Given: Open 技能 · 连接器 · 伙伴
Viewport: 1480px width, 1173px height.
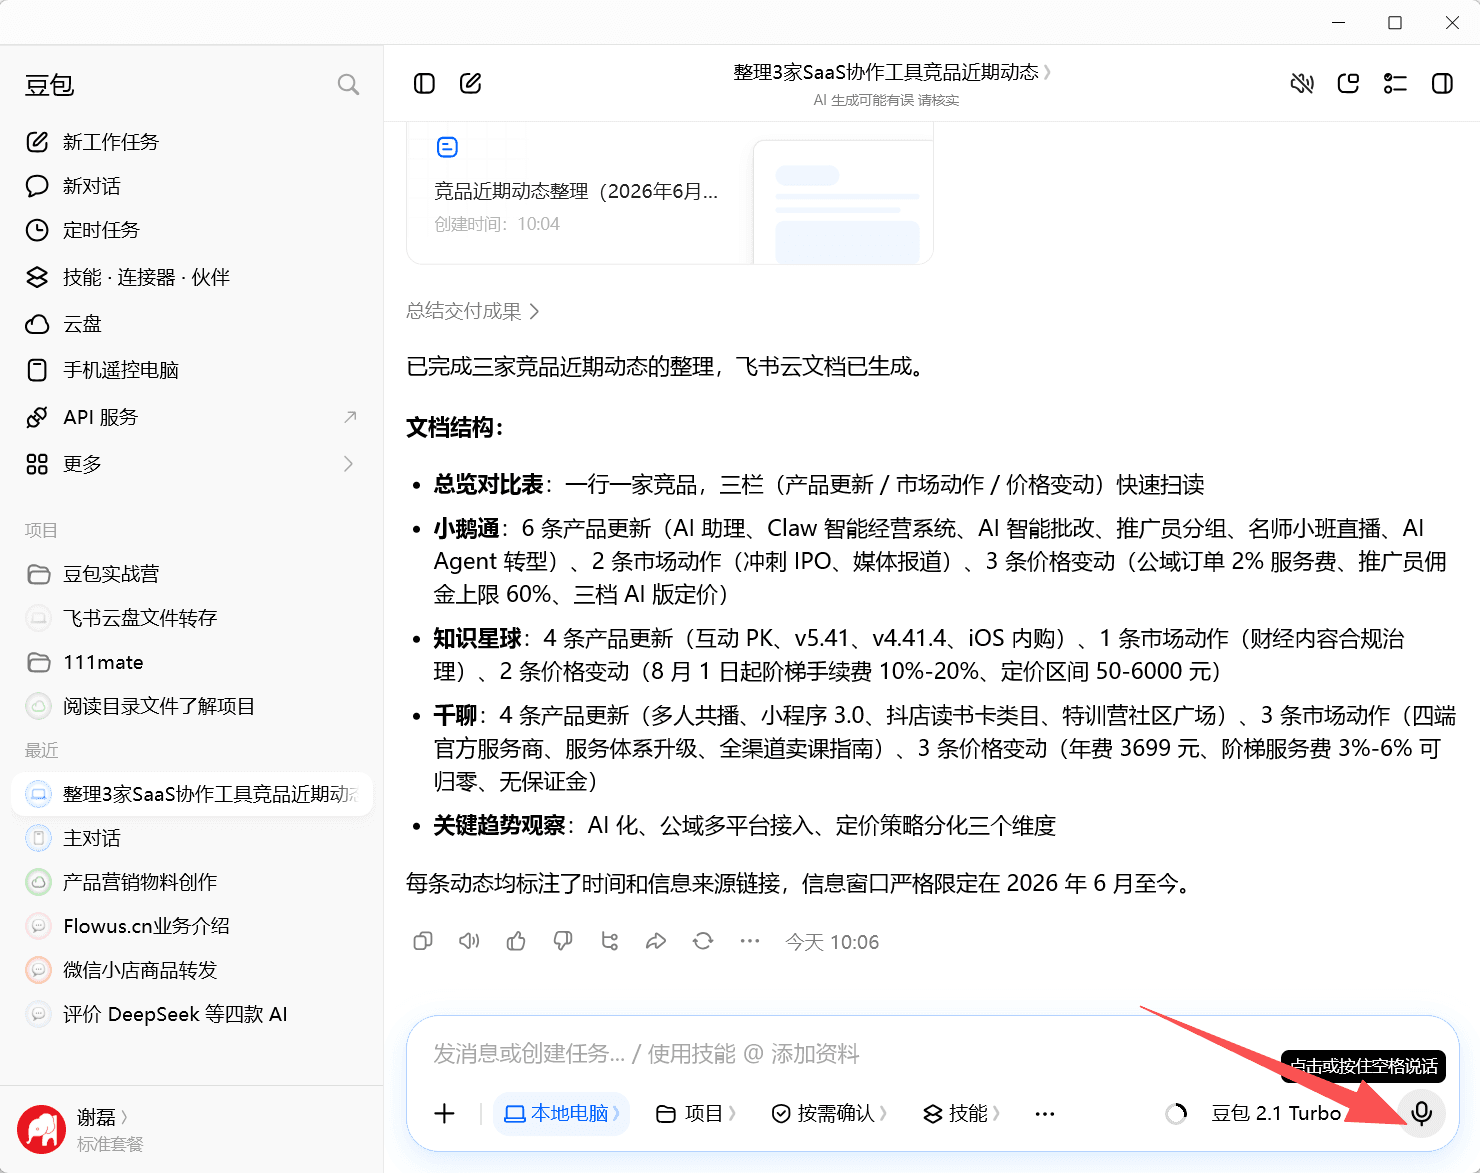Looking at the screenshot, I should click(x=191, y=277).
